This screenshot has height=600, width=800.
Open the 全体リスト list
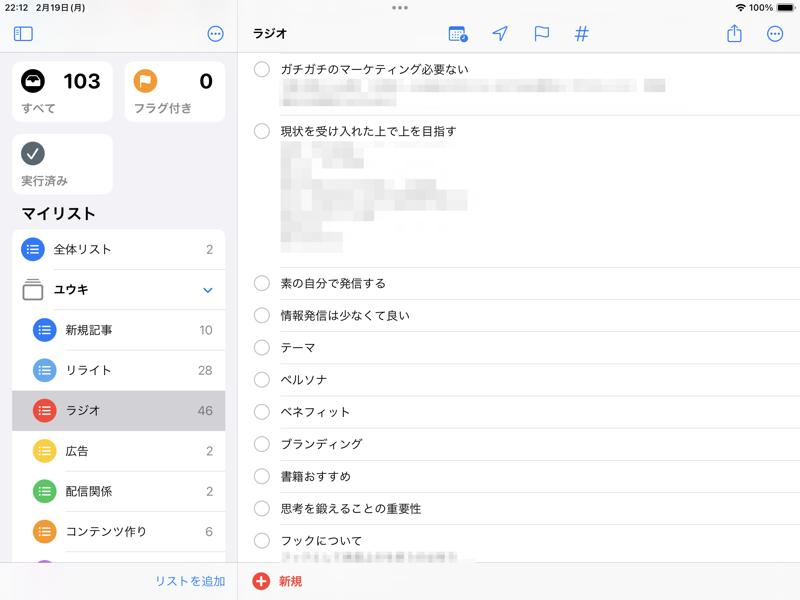[x=118, y=249]
